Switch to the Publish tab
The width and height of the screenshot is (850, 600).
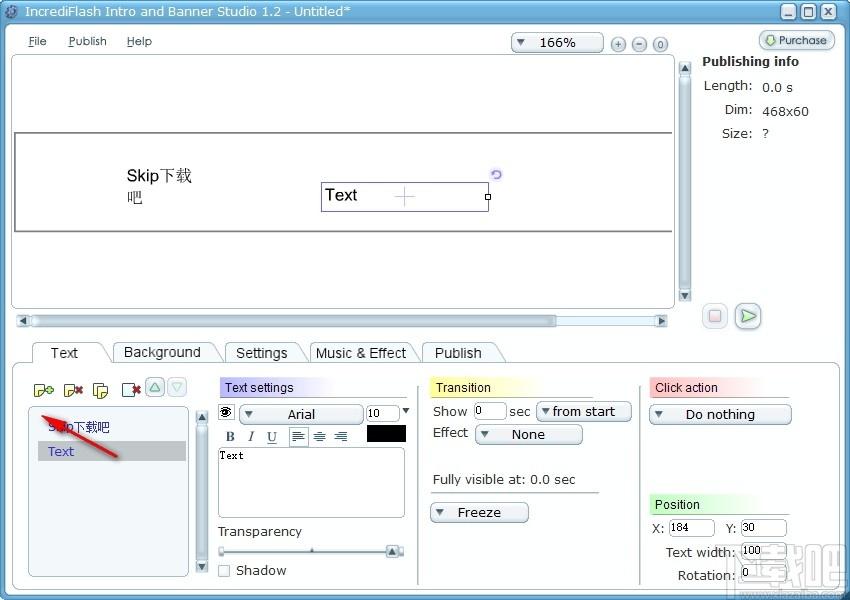pyautogui.click(x=458, y=353)
